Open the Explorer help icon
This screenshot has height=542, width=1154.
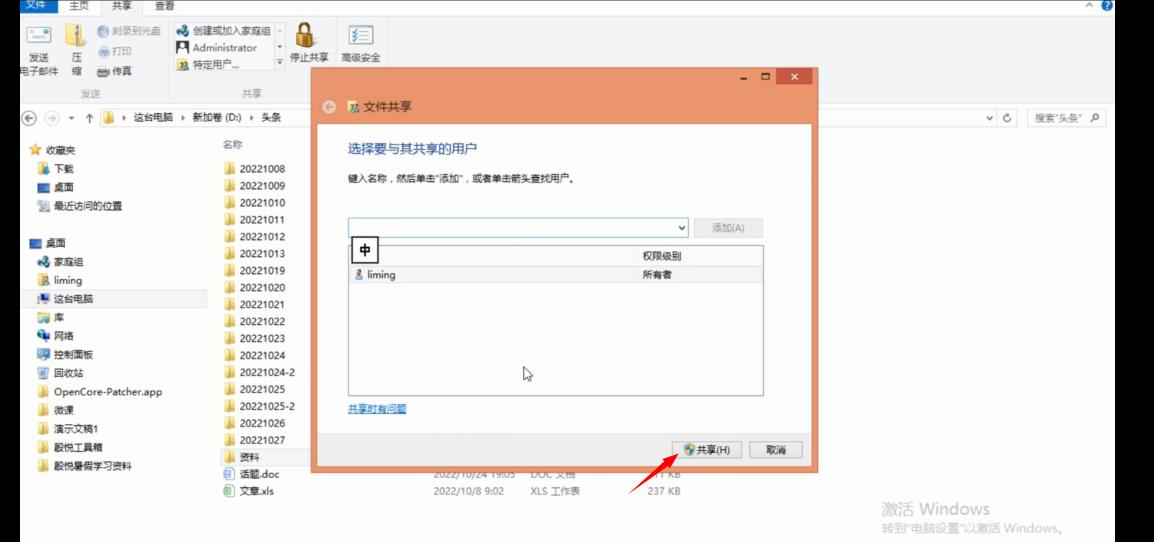[1107, 6]
